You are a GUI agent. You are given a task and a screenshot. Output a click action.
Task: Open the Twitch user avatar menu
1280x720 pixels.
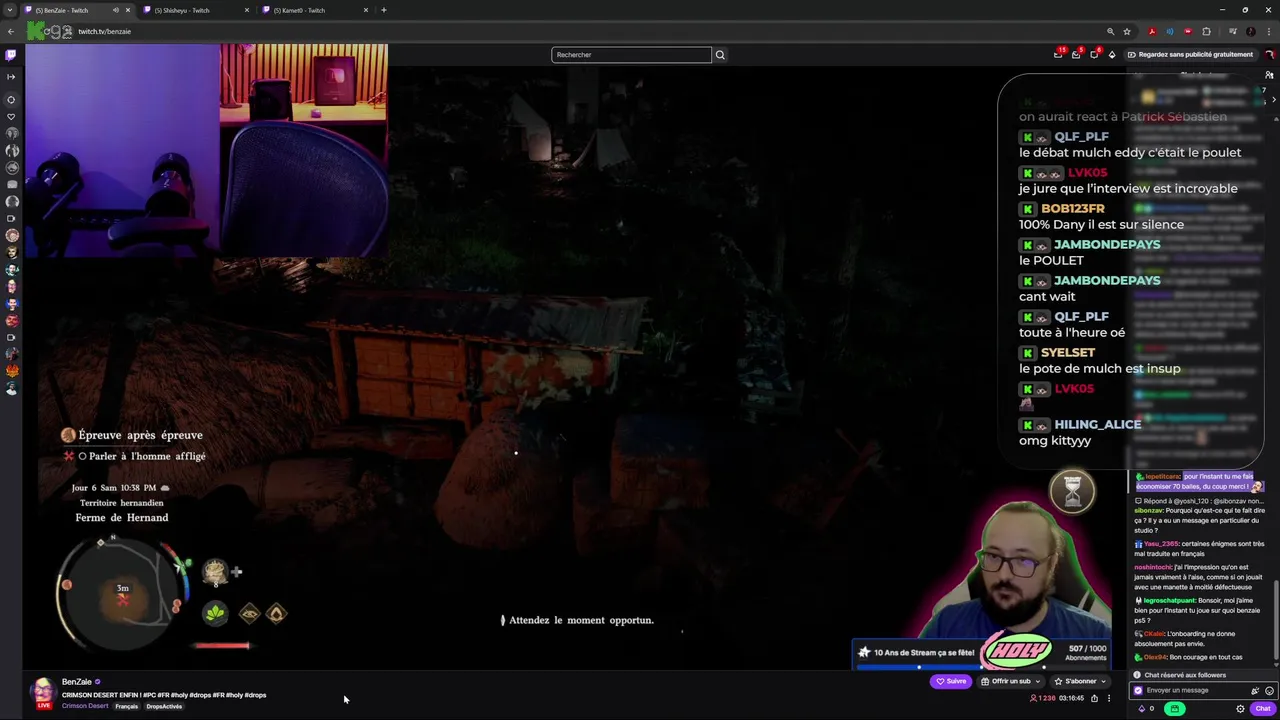pos(1270,54)
